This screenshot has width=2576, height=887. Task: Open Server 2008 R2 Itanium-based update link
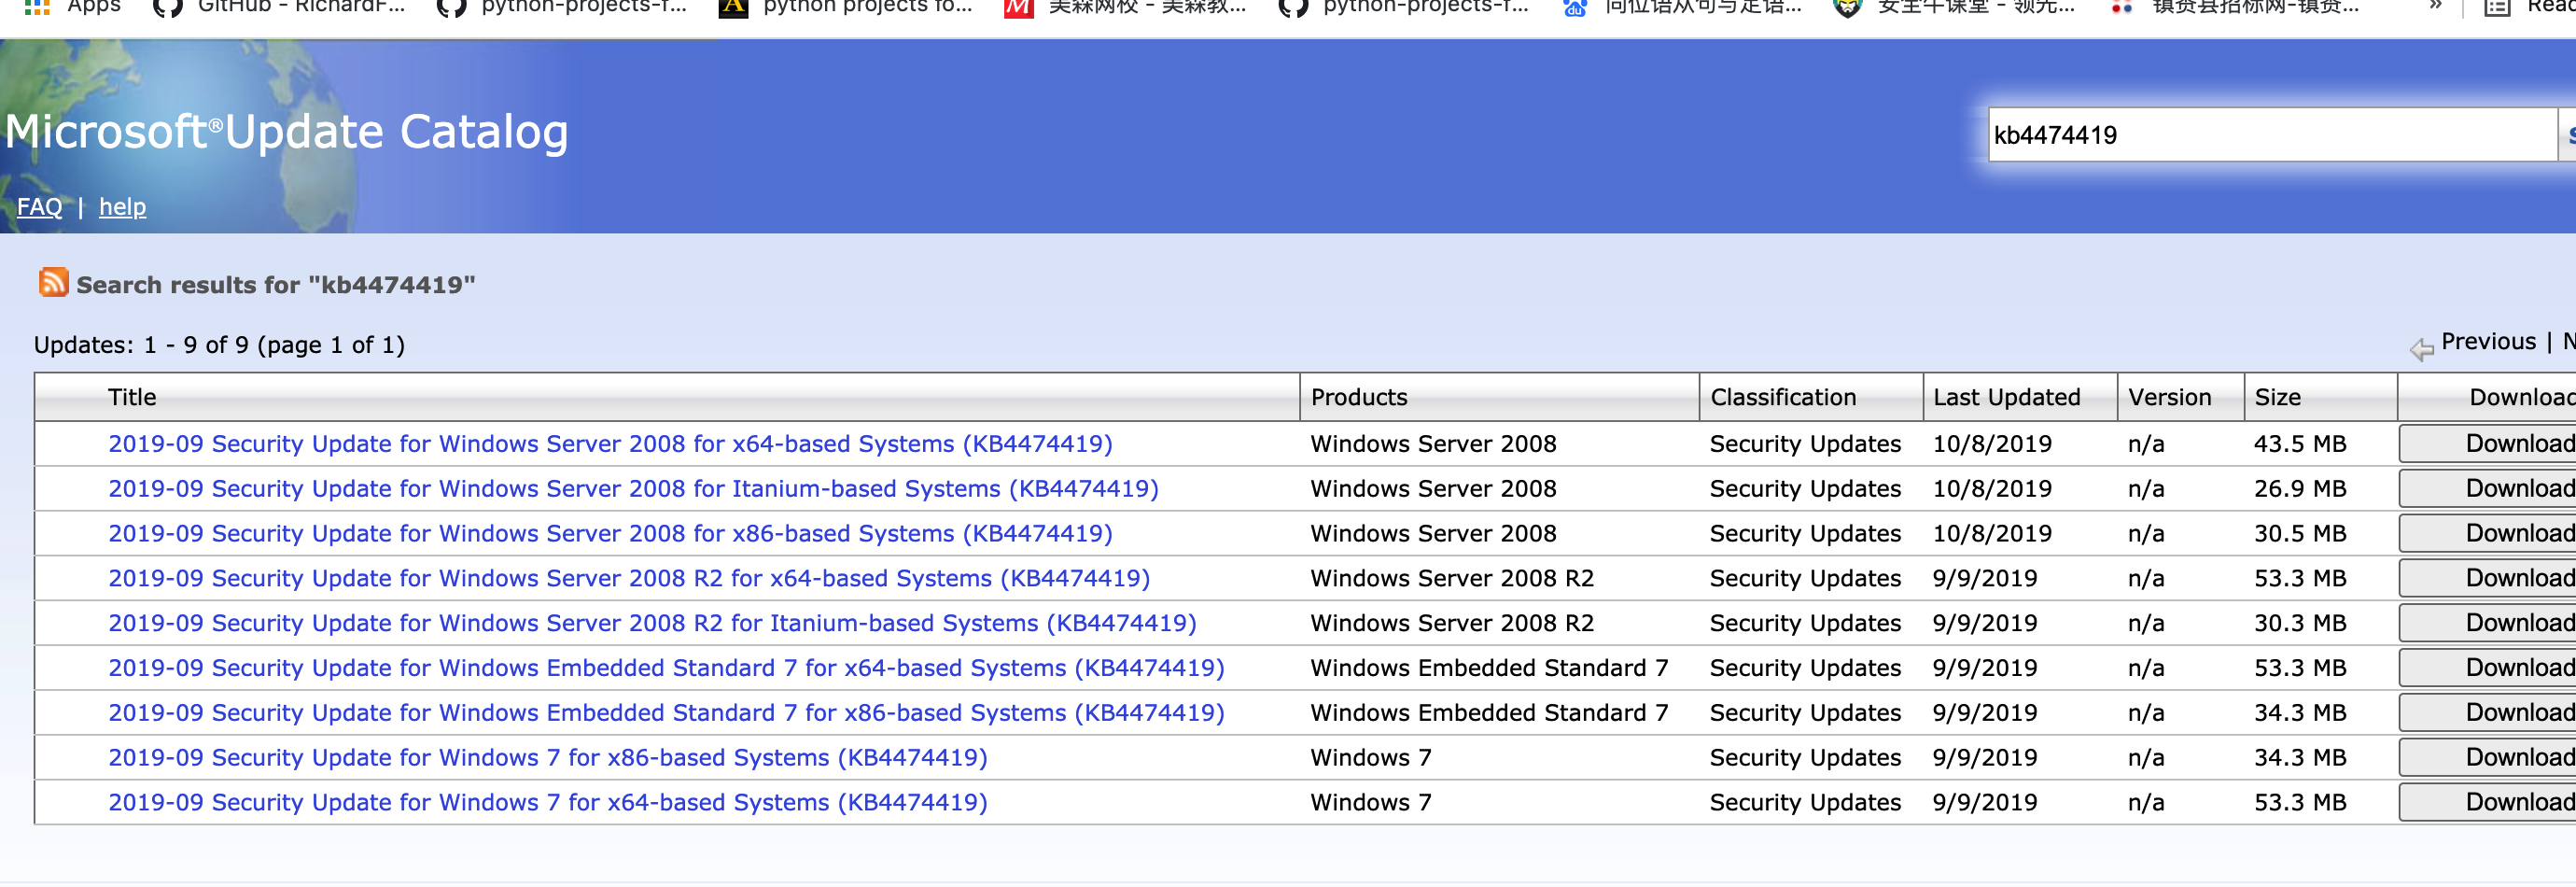tap(652, 624)
